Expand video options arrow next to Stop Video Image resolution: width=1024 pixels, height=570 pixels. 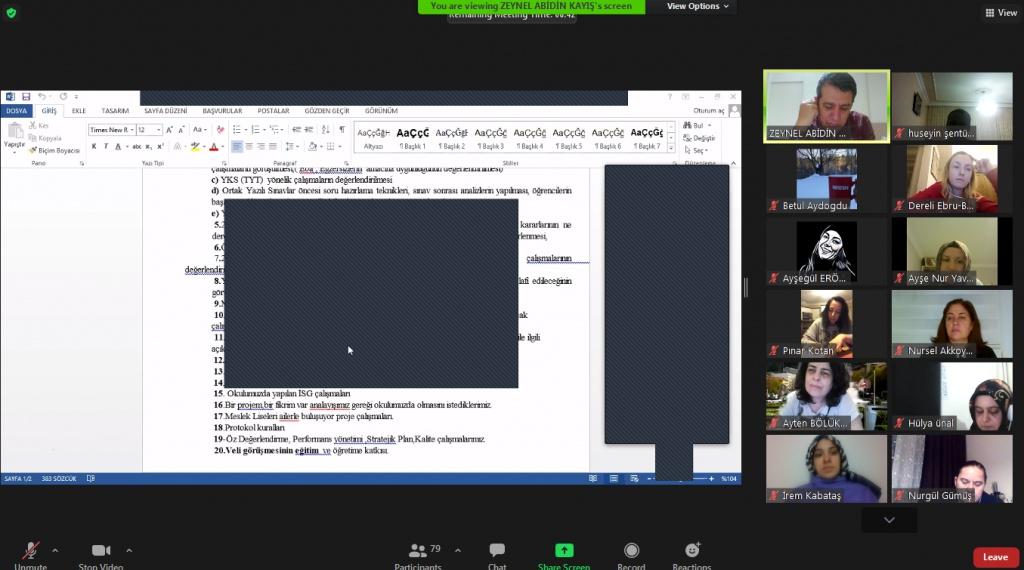tap(129, 550)
